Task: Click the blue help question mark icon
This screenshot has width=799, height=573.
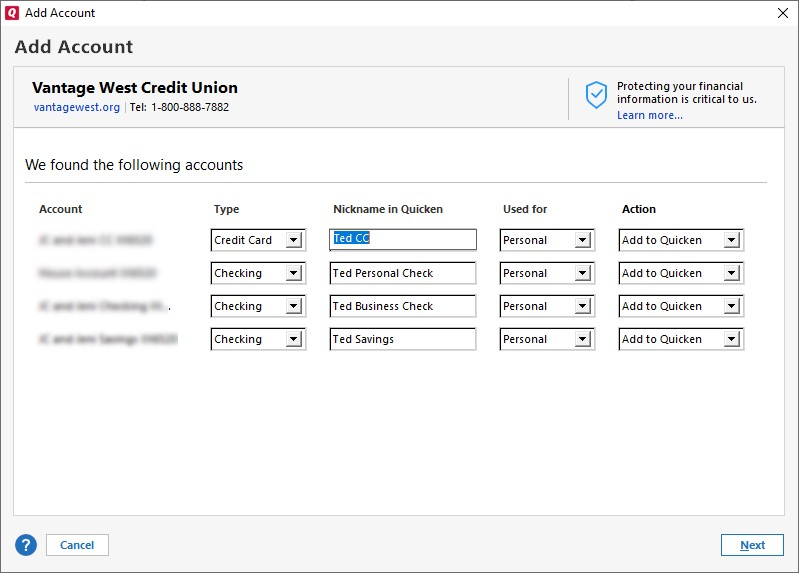Action: (x=26, y=545)
